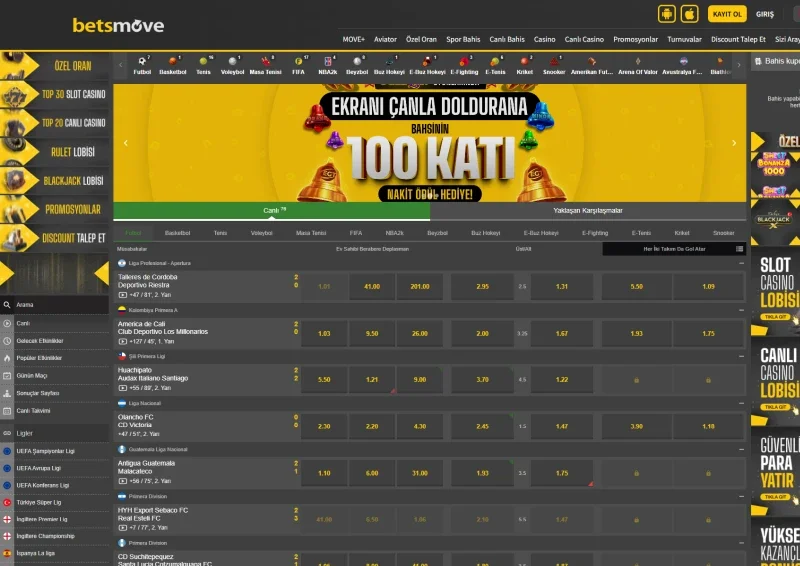Viewport: 800px width, 566px height.
Task: Click the search magnifier icon beside Arama
Action: 7,305
